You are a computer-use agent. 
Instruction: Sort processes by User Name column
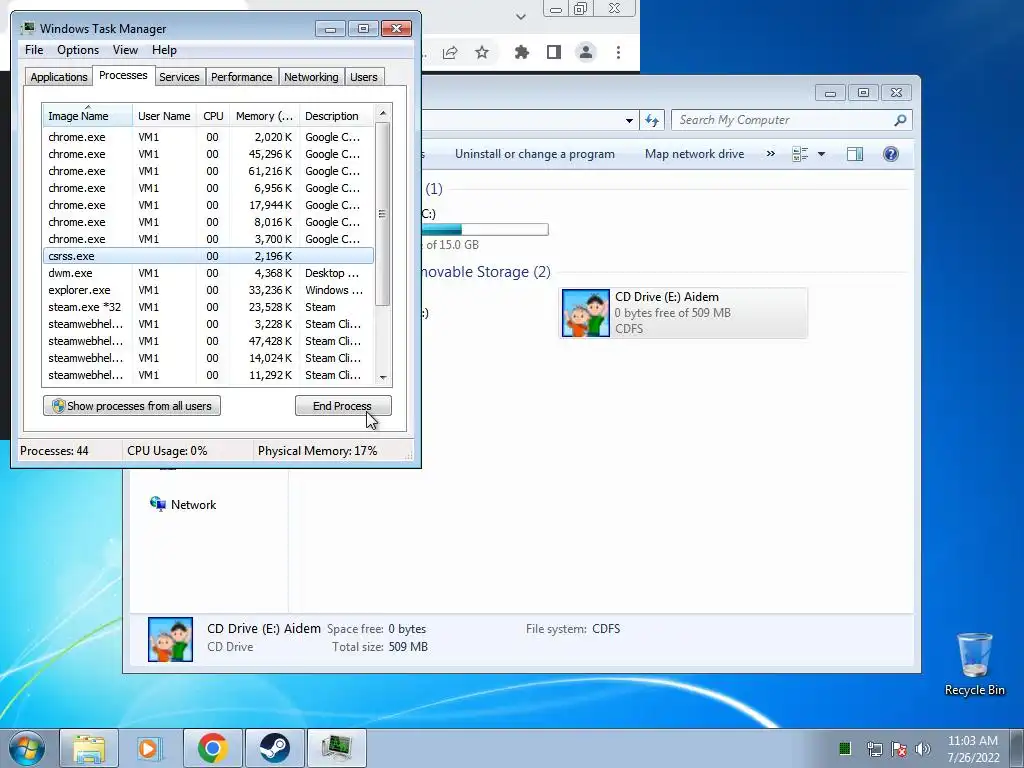(164, 116)
